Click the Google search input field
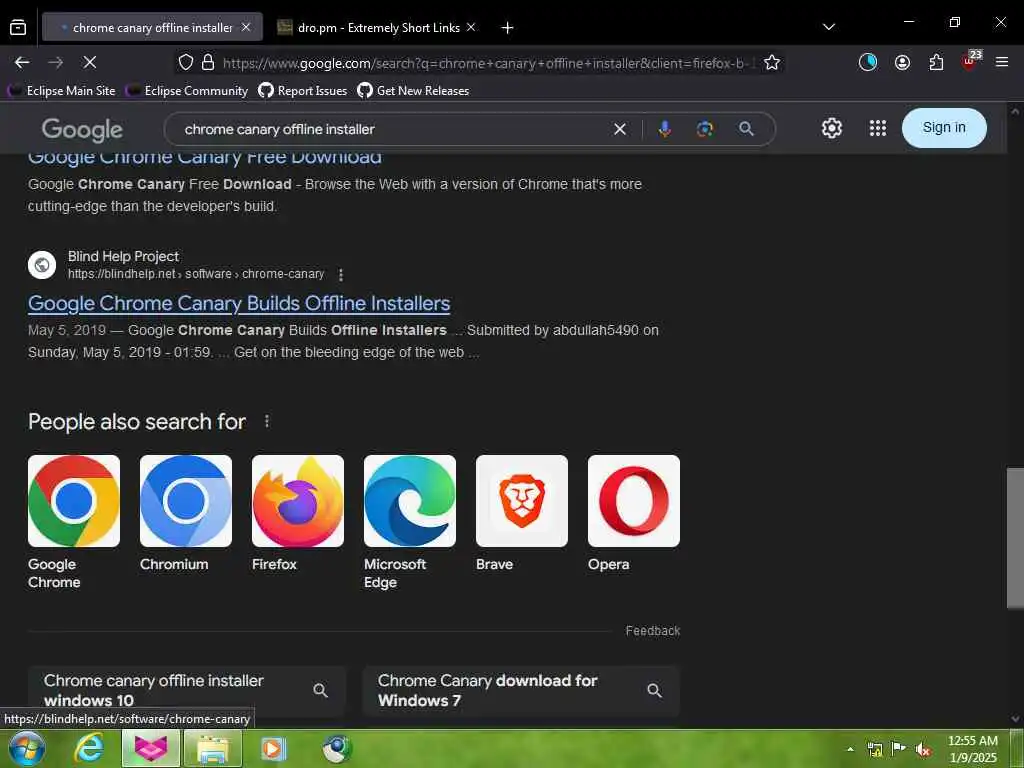The width and height of the screenshot is (1024, 768). click(392, 129)
